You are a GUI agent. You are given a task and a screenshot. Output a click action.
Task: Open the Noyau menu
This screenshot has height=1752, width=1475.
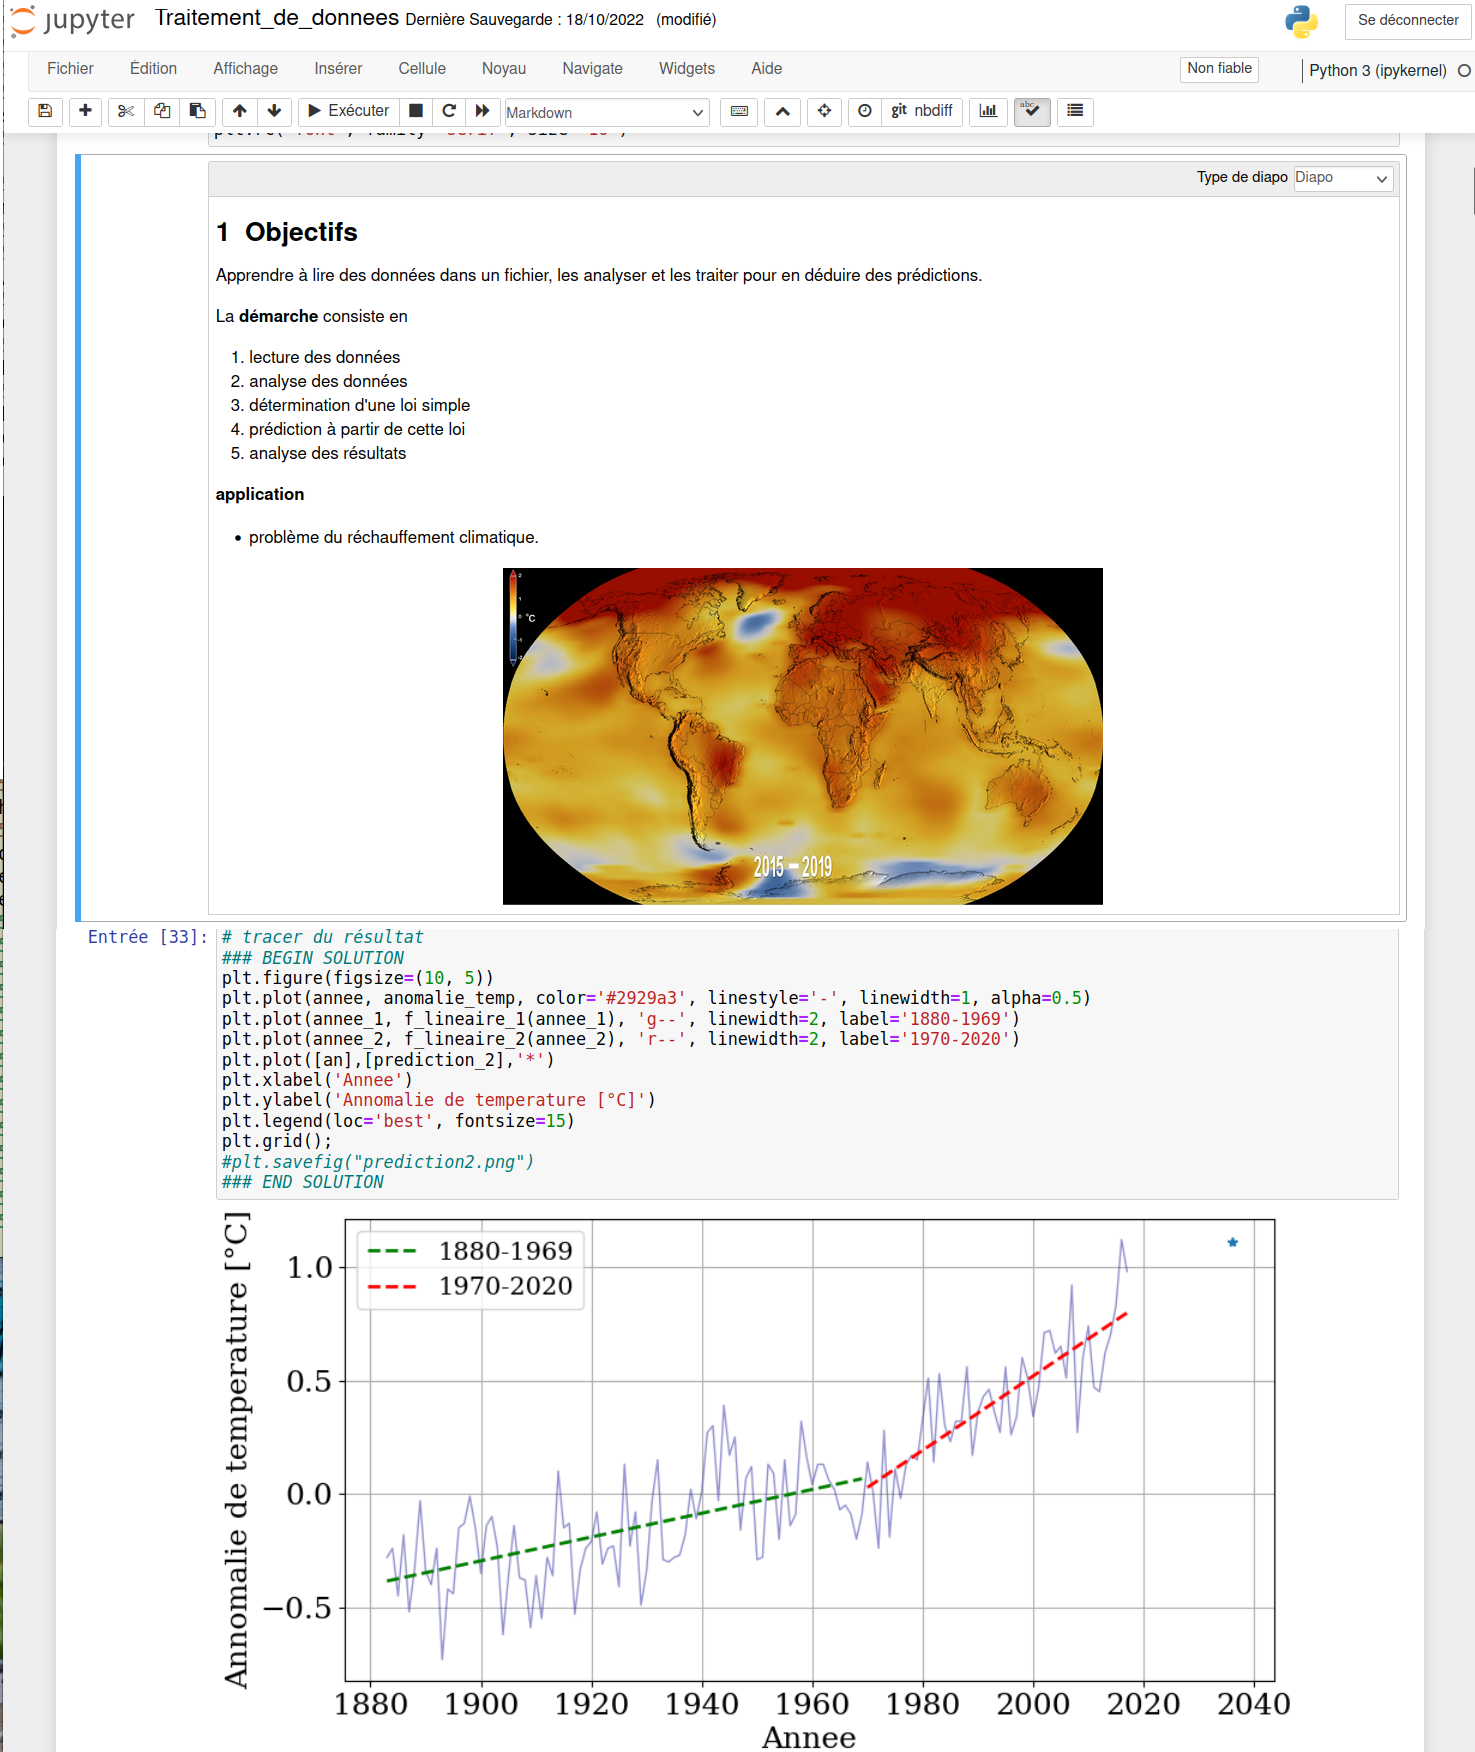pos(503,69)
